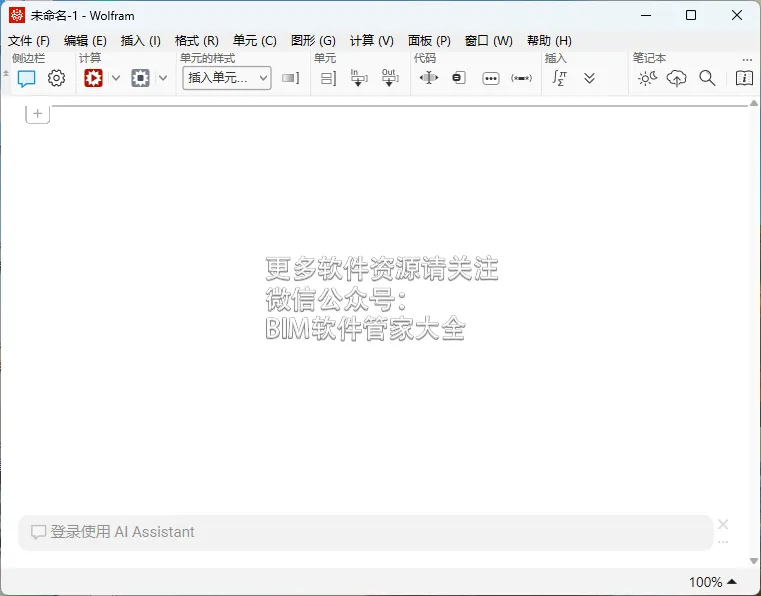Open the AI chat sidebar icon
Screen dimensions: 761x596
(26, 78)
